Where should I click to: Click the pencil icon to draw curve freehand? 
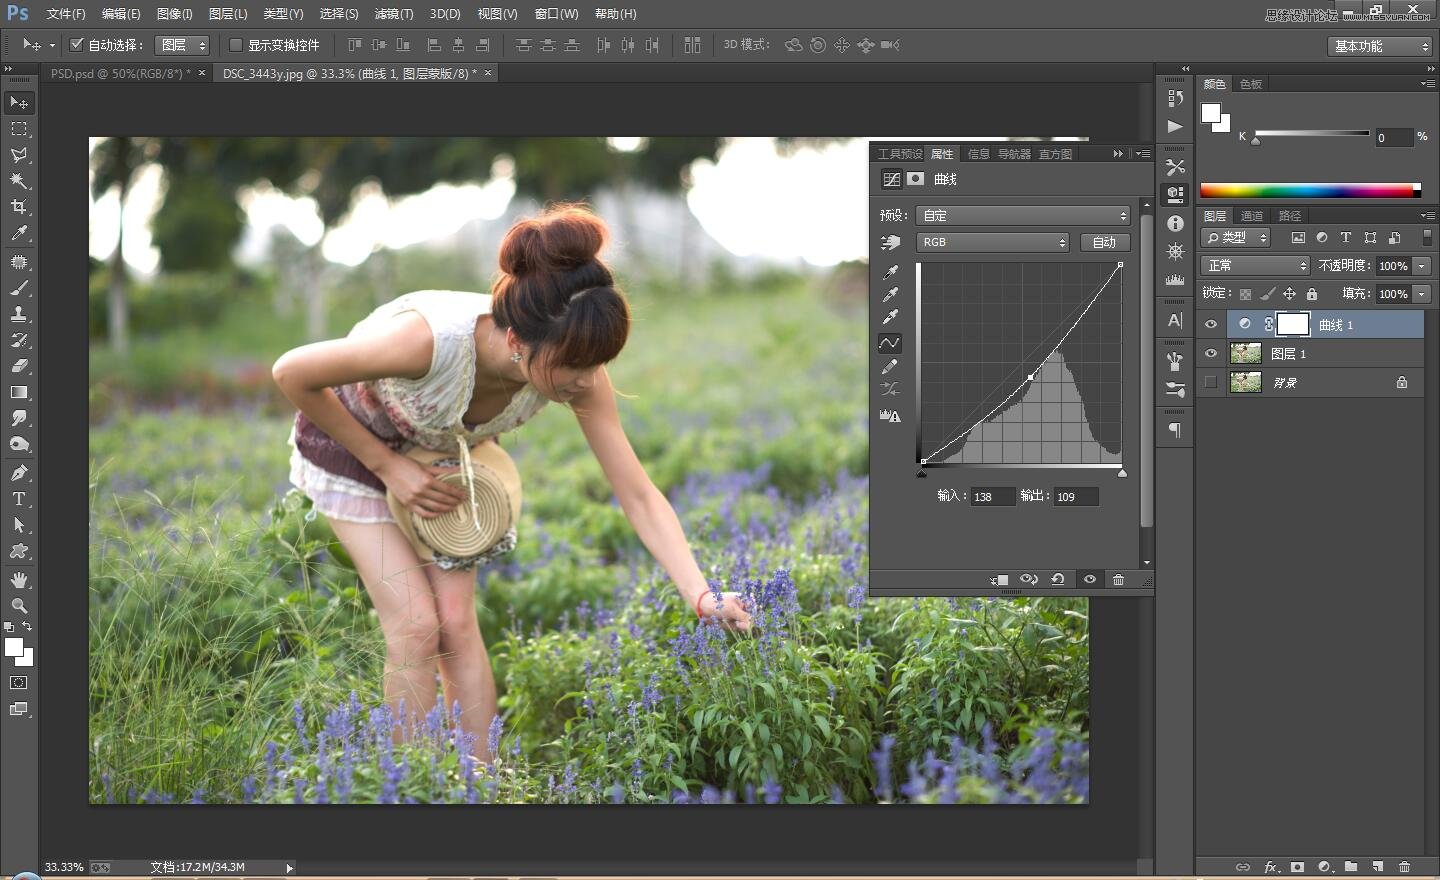coord(889,366)
